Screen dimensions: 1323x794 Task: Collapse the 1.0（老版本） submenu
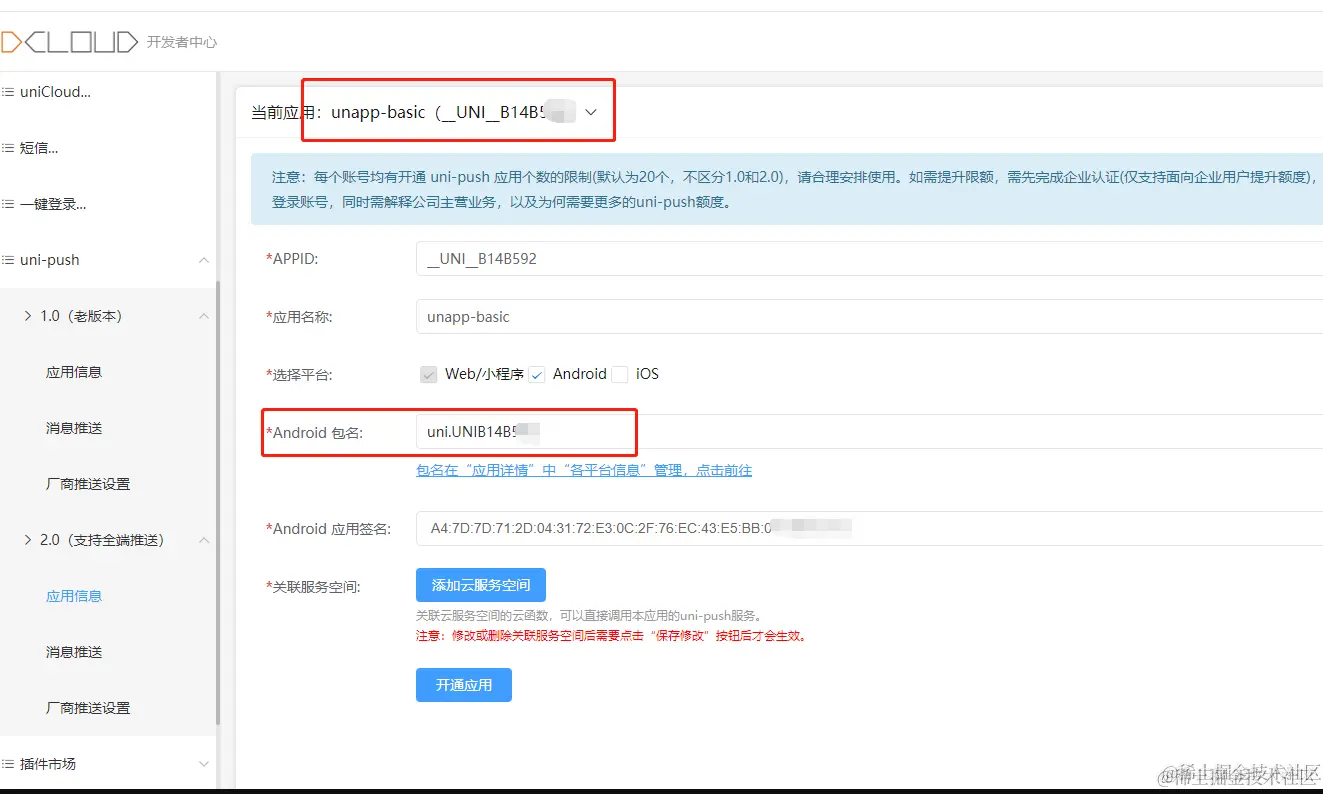[204, 316]
